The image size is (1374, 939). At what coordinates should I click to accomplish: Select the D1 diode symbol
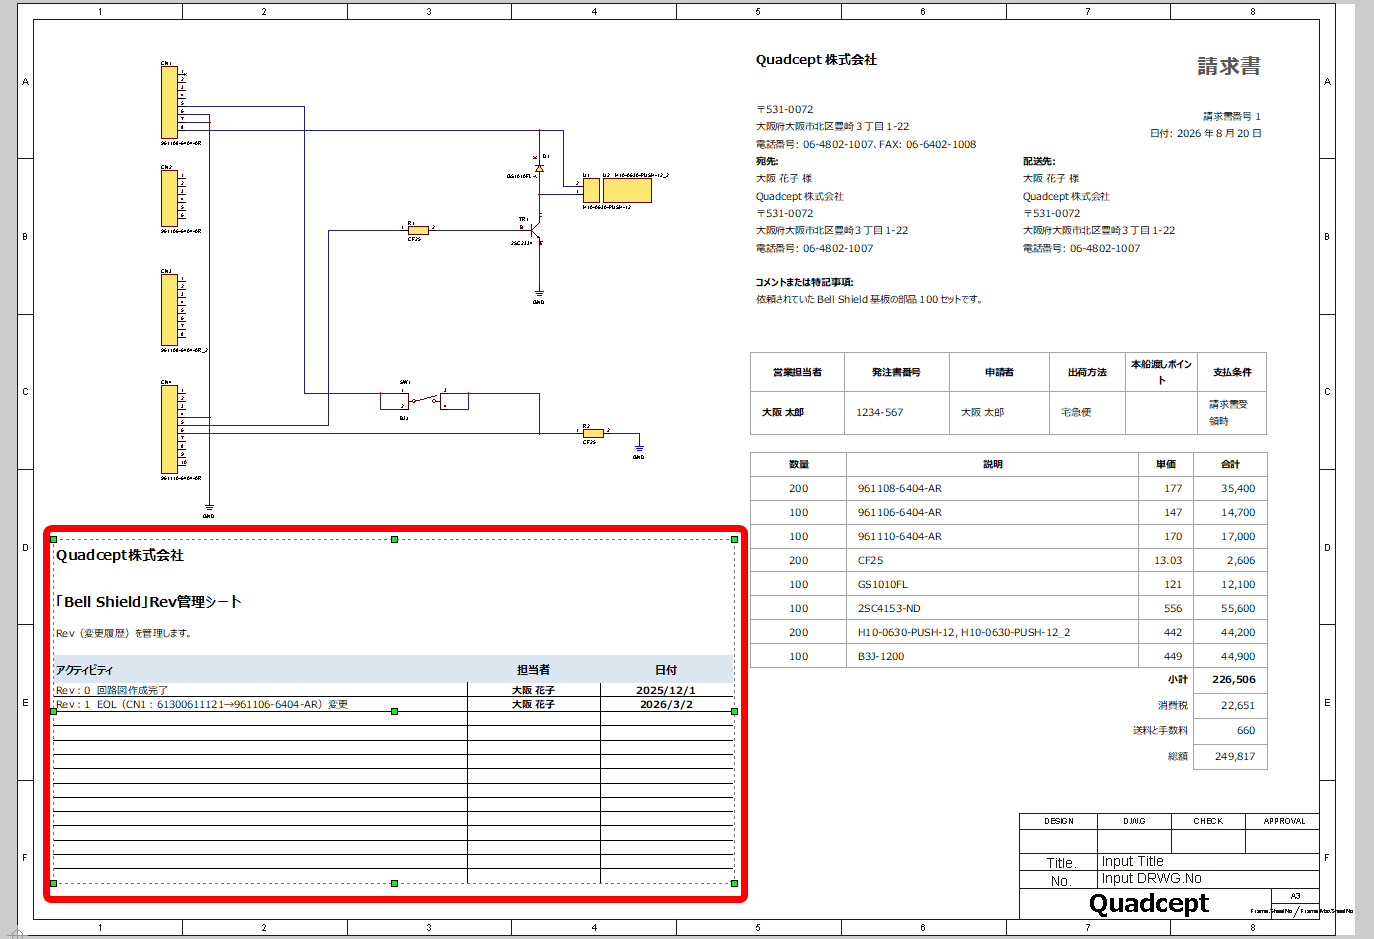point(539,168)
